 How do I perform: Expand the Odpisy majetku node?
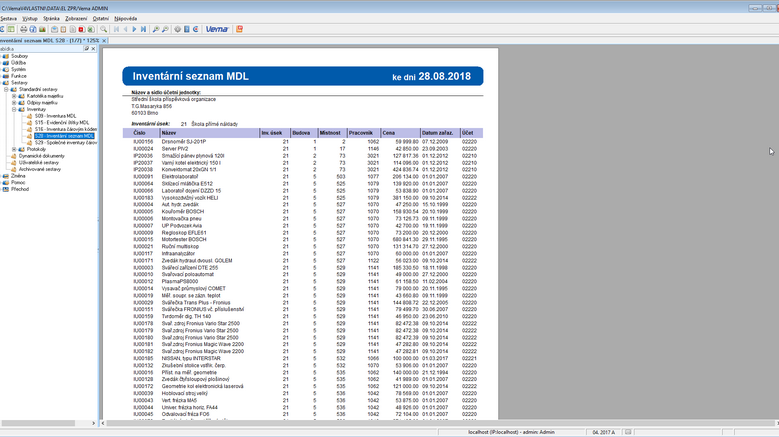[14, 102]
